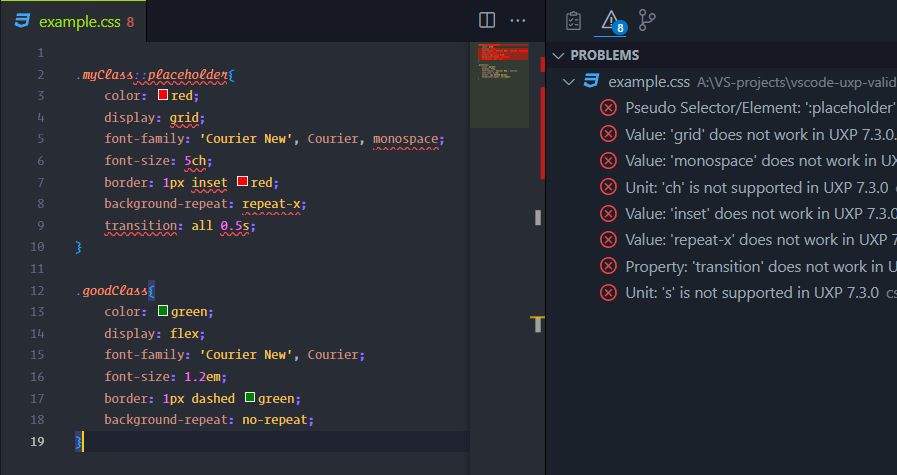
Task: Open problem: Value 'grid' does not work
Action: click(761, 134)
